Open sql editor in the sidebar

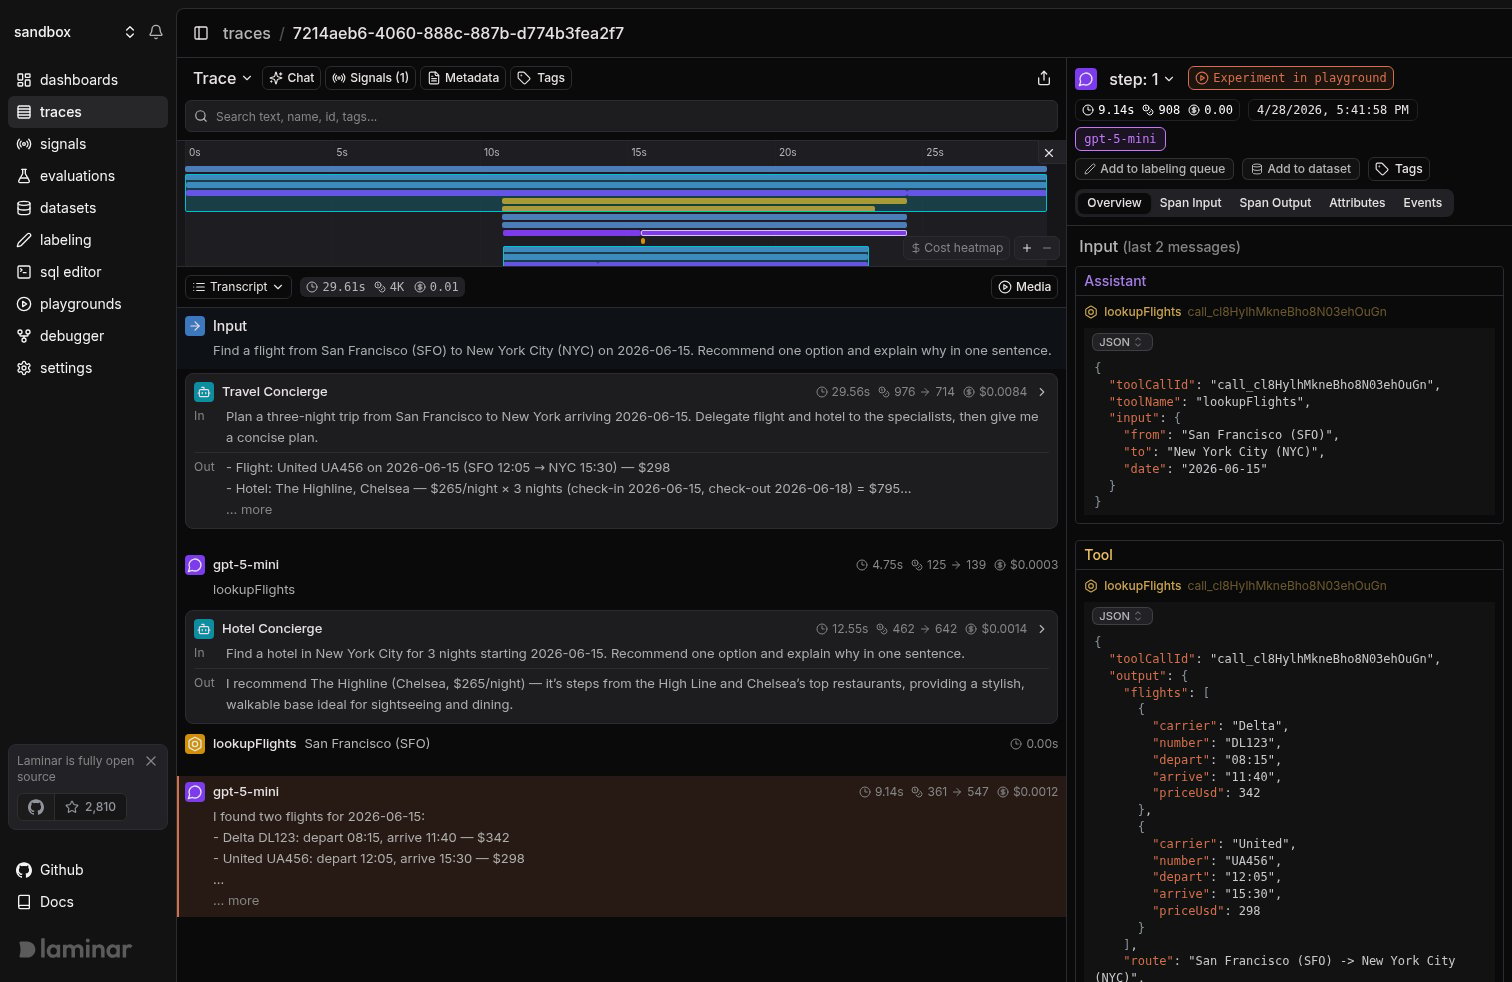point(88,272)
